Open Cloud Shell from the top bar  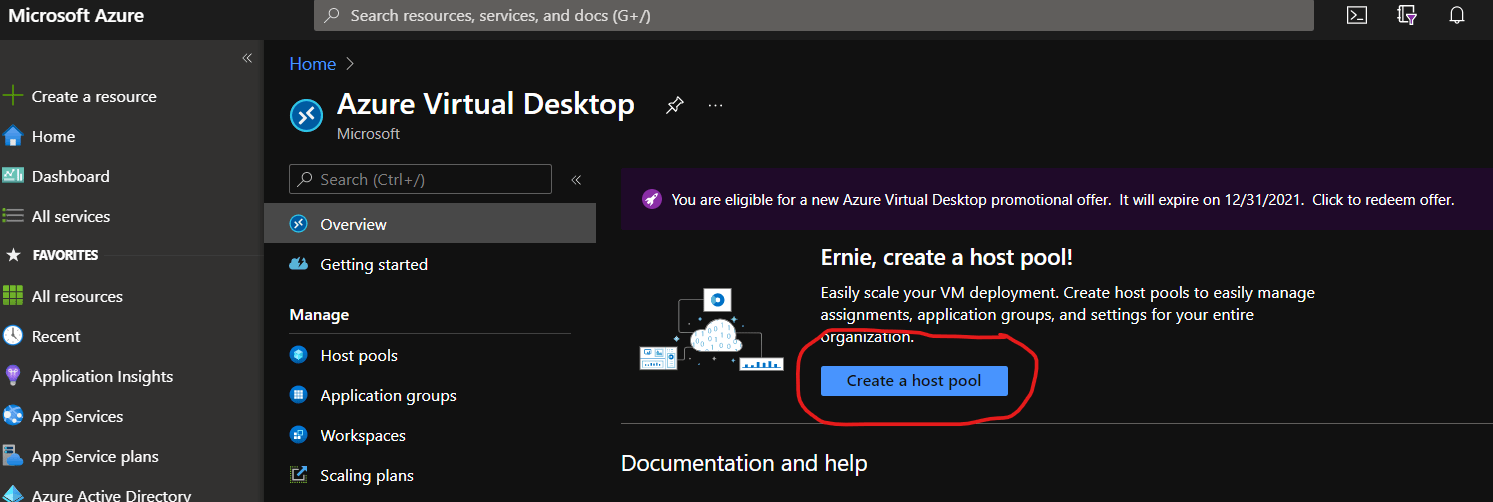[1357, 15]
